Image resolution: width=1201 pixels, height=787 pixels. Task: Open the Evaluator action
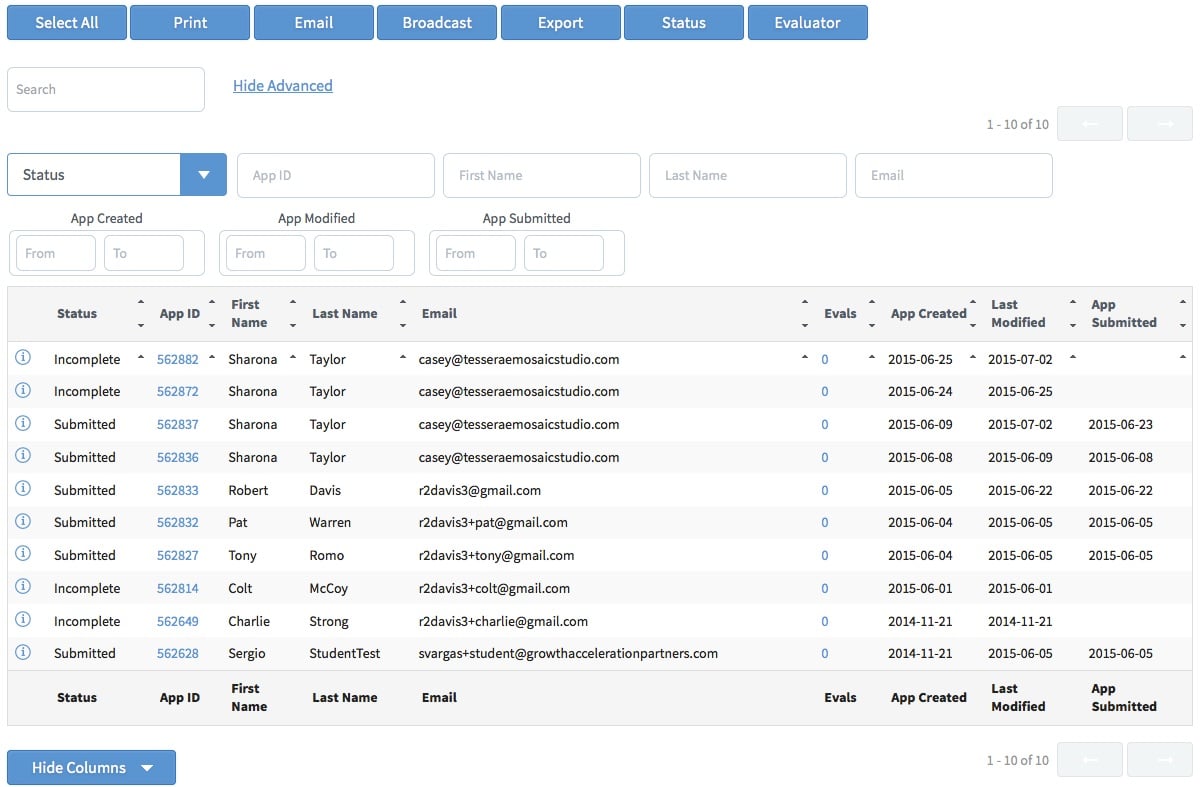coord(808,22)
